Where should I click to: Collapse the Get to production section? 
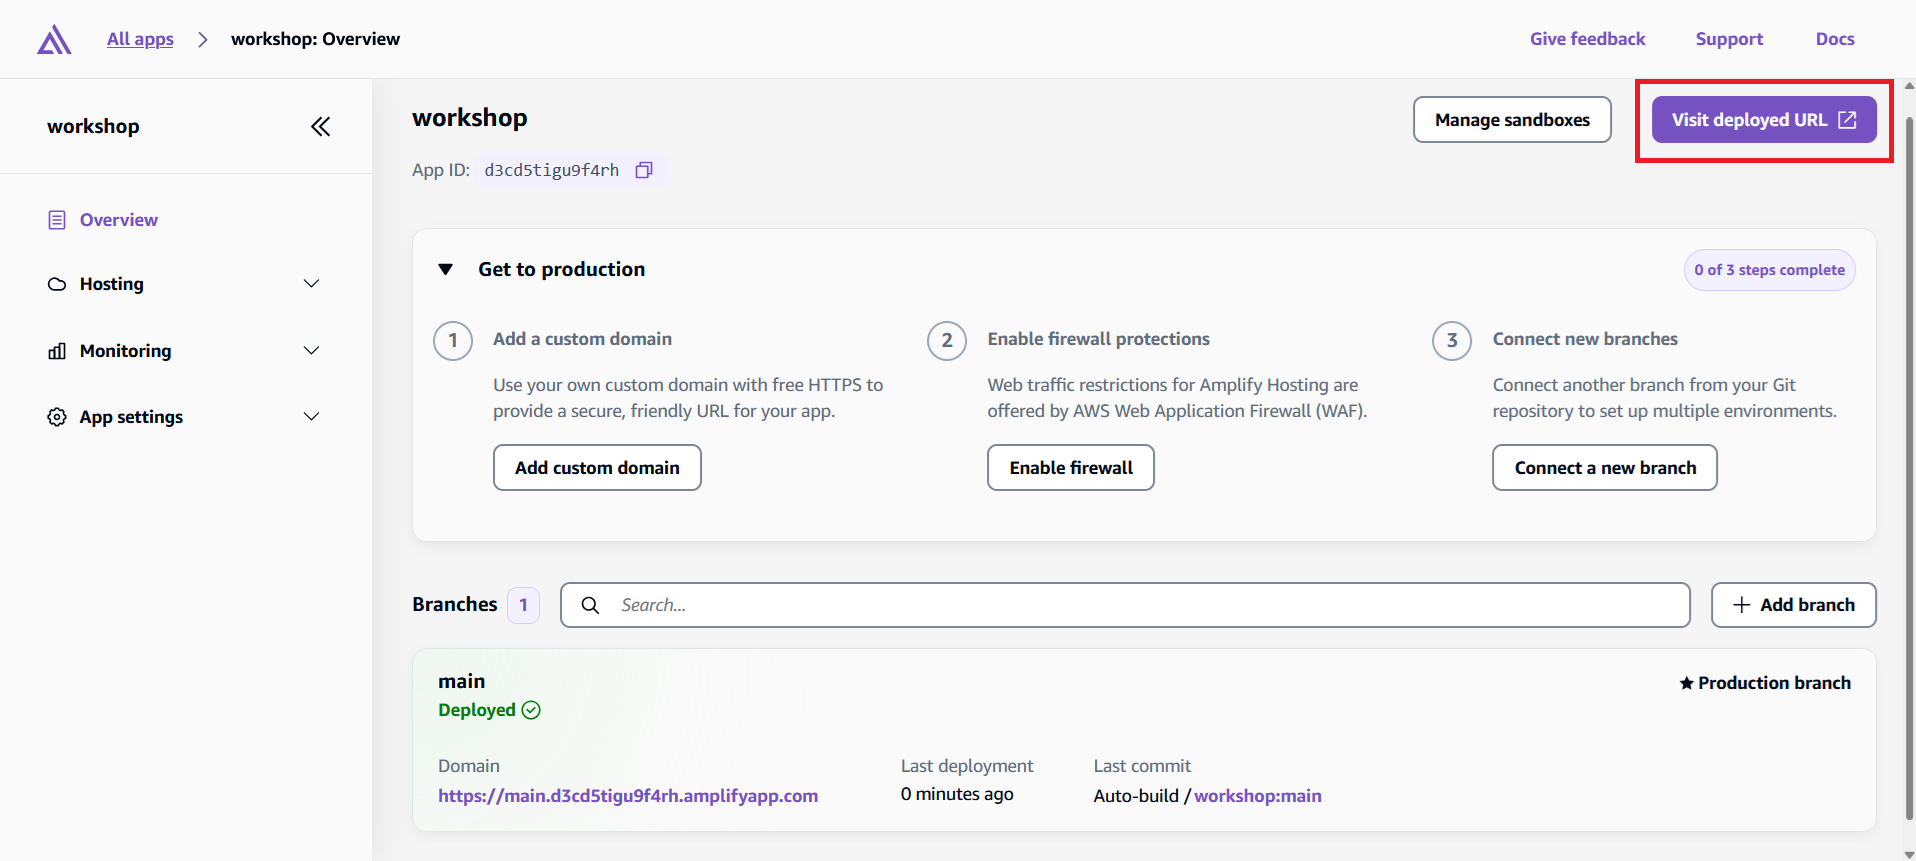pyautogui.click(x=446, y=270)
